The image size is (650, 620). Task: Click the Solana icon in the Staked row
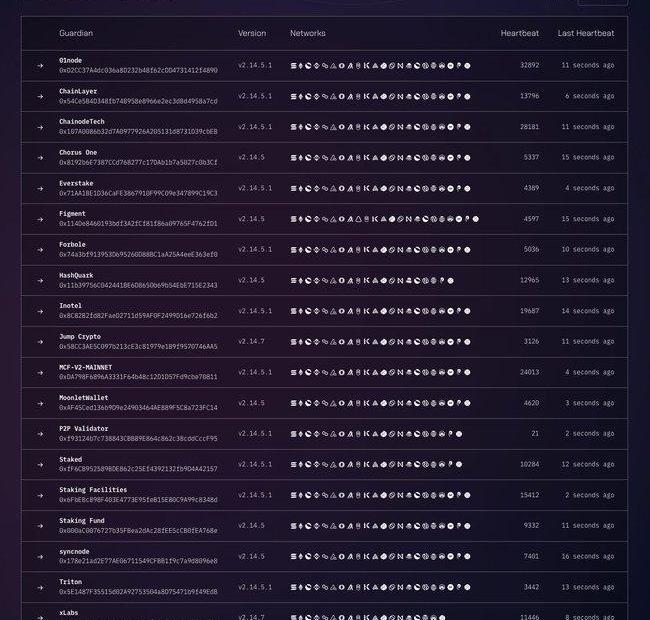[294, 465]
